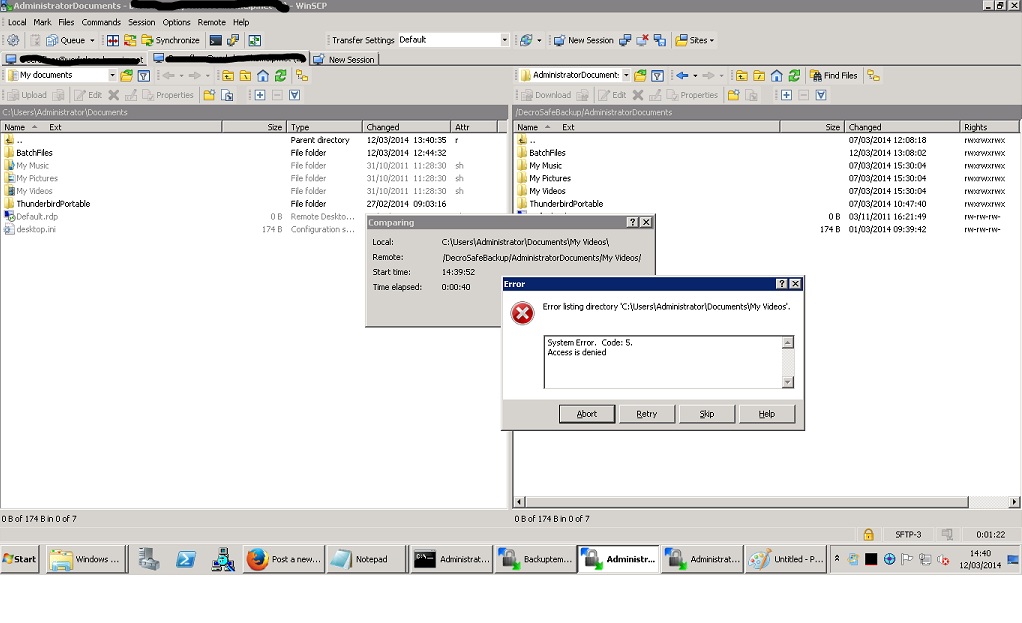This screenshot has height=623, width=1022.
Task: Expand the Queue dropdown arrow
Action: (x=93, y=39)
